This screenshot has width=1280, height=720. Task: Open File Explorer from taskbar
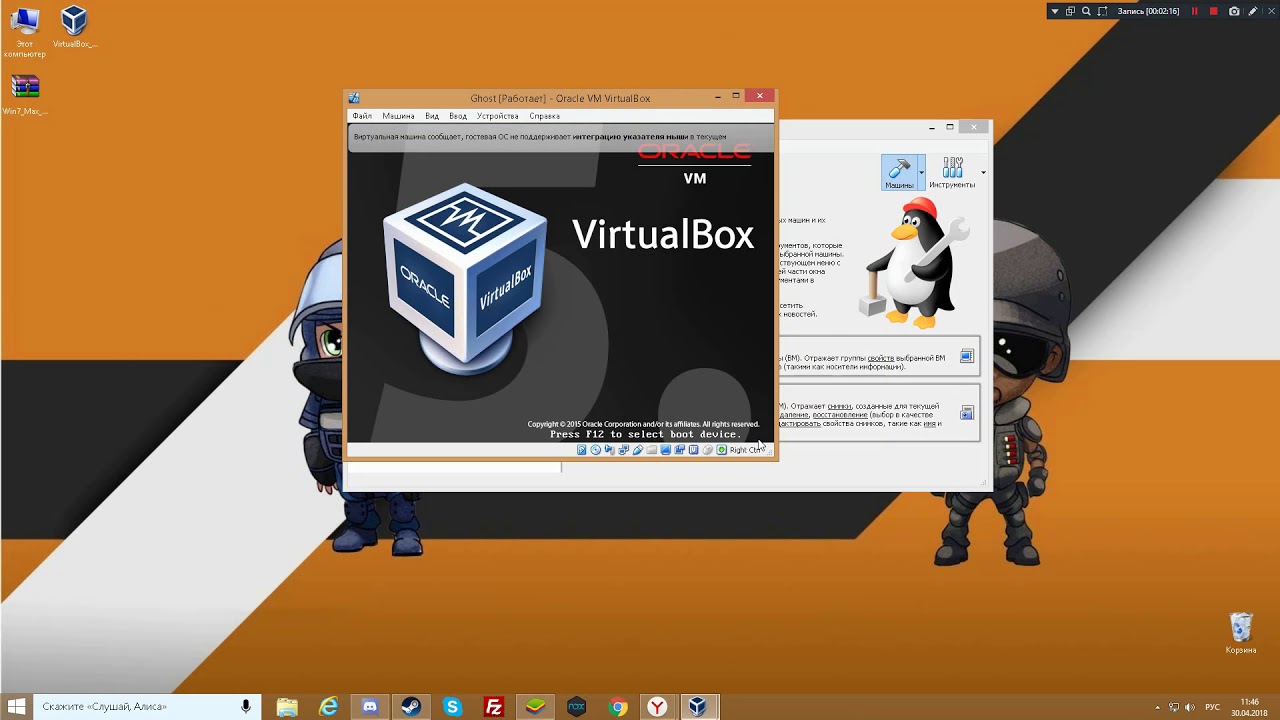pos(287,707)
